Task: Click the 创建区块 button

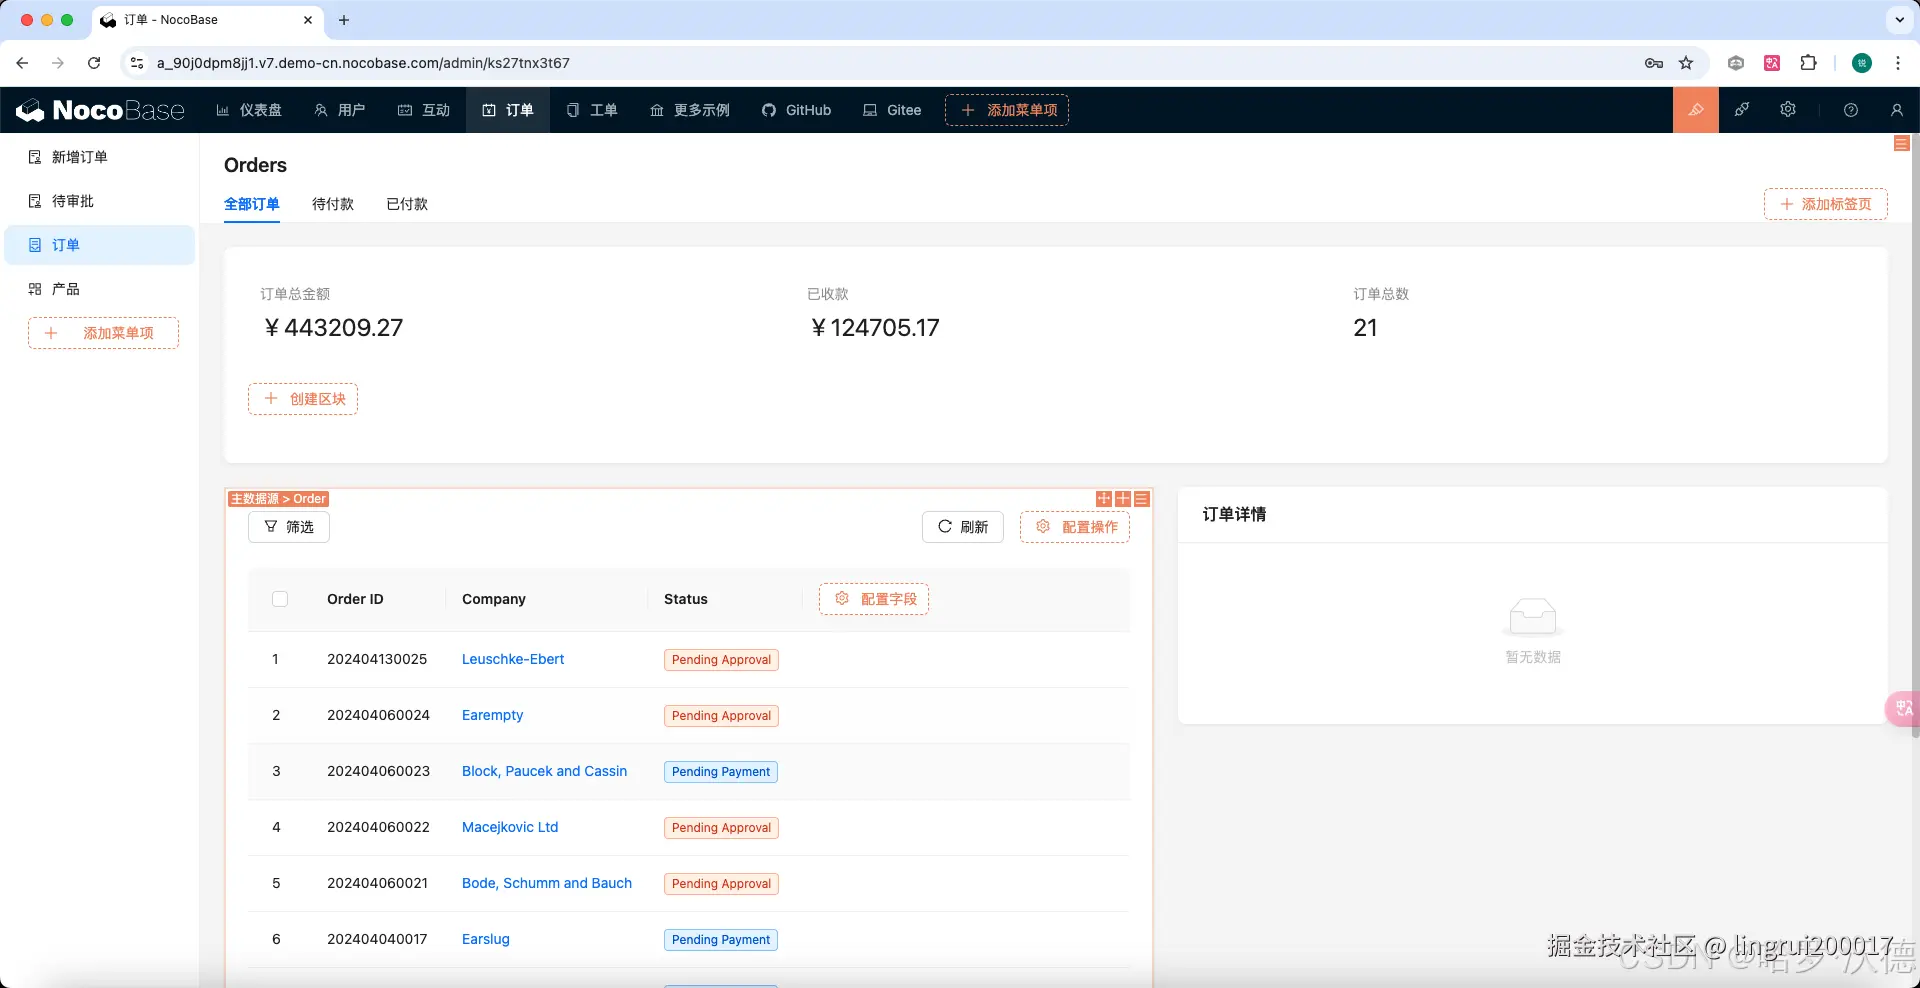Action: click(x=303, y=399)
